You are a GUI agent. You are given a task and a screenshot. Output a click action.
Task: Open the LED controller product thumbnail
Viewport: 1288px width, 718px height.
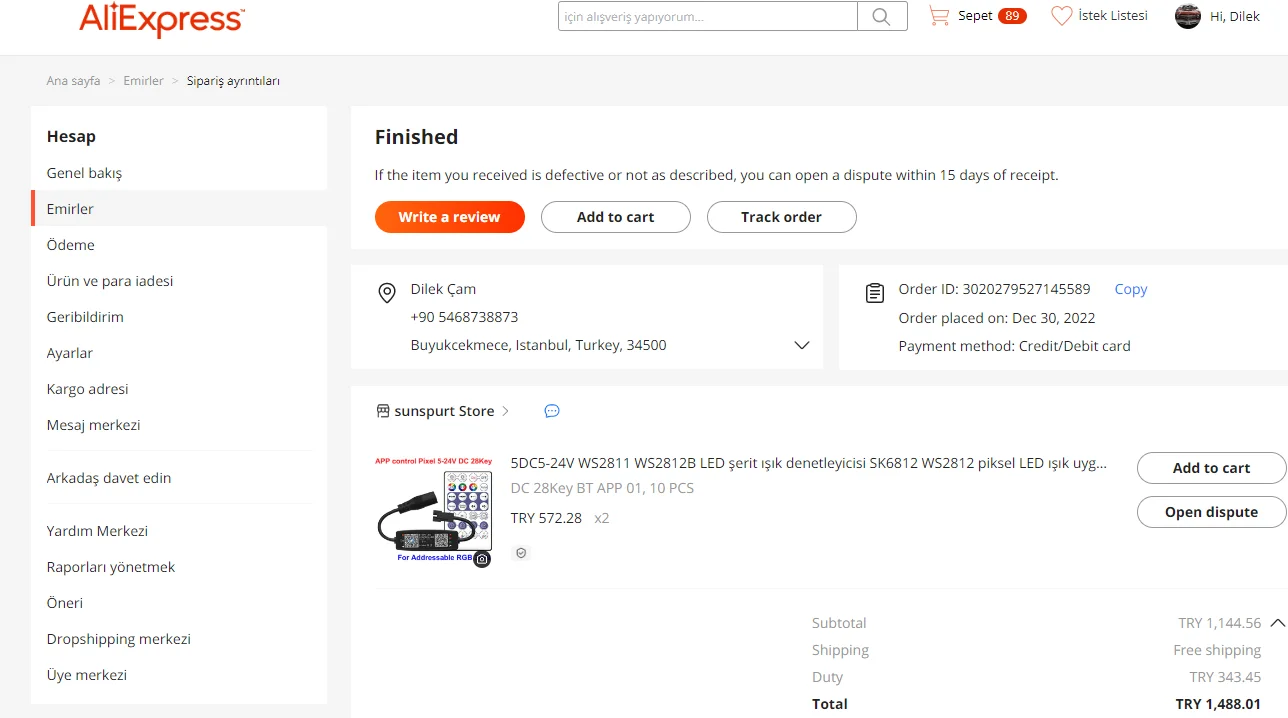(433, 509)
